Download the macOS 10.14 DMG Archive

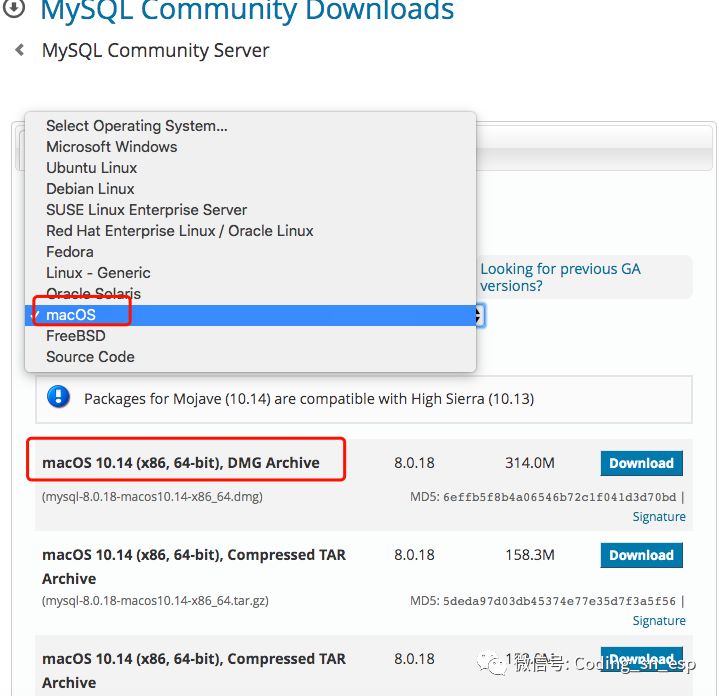tap(641, 463)
